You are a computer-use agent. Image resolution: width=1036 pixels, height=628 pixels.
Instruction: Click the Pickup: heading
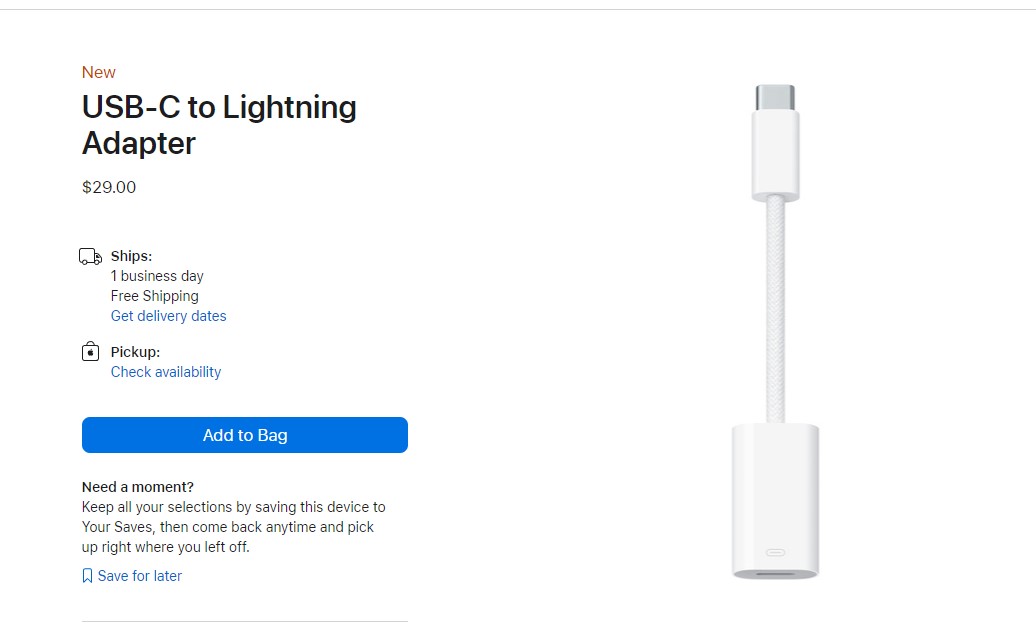(135, 352)
